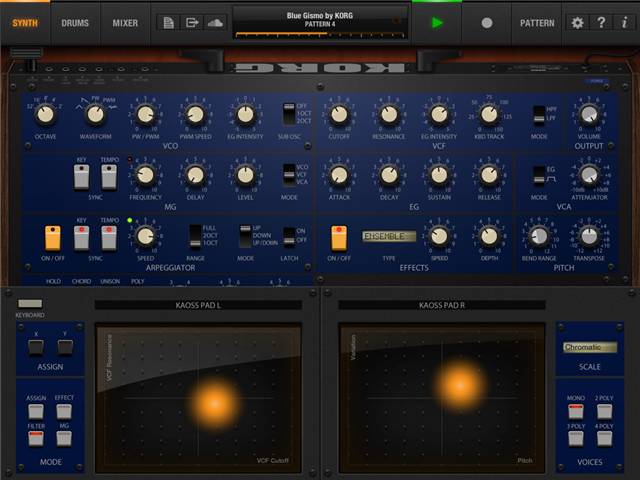Screen dimensions: 640x480
Task: Click the VCF CUTOFF knob
Action: pos(339,115)
